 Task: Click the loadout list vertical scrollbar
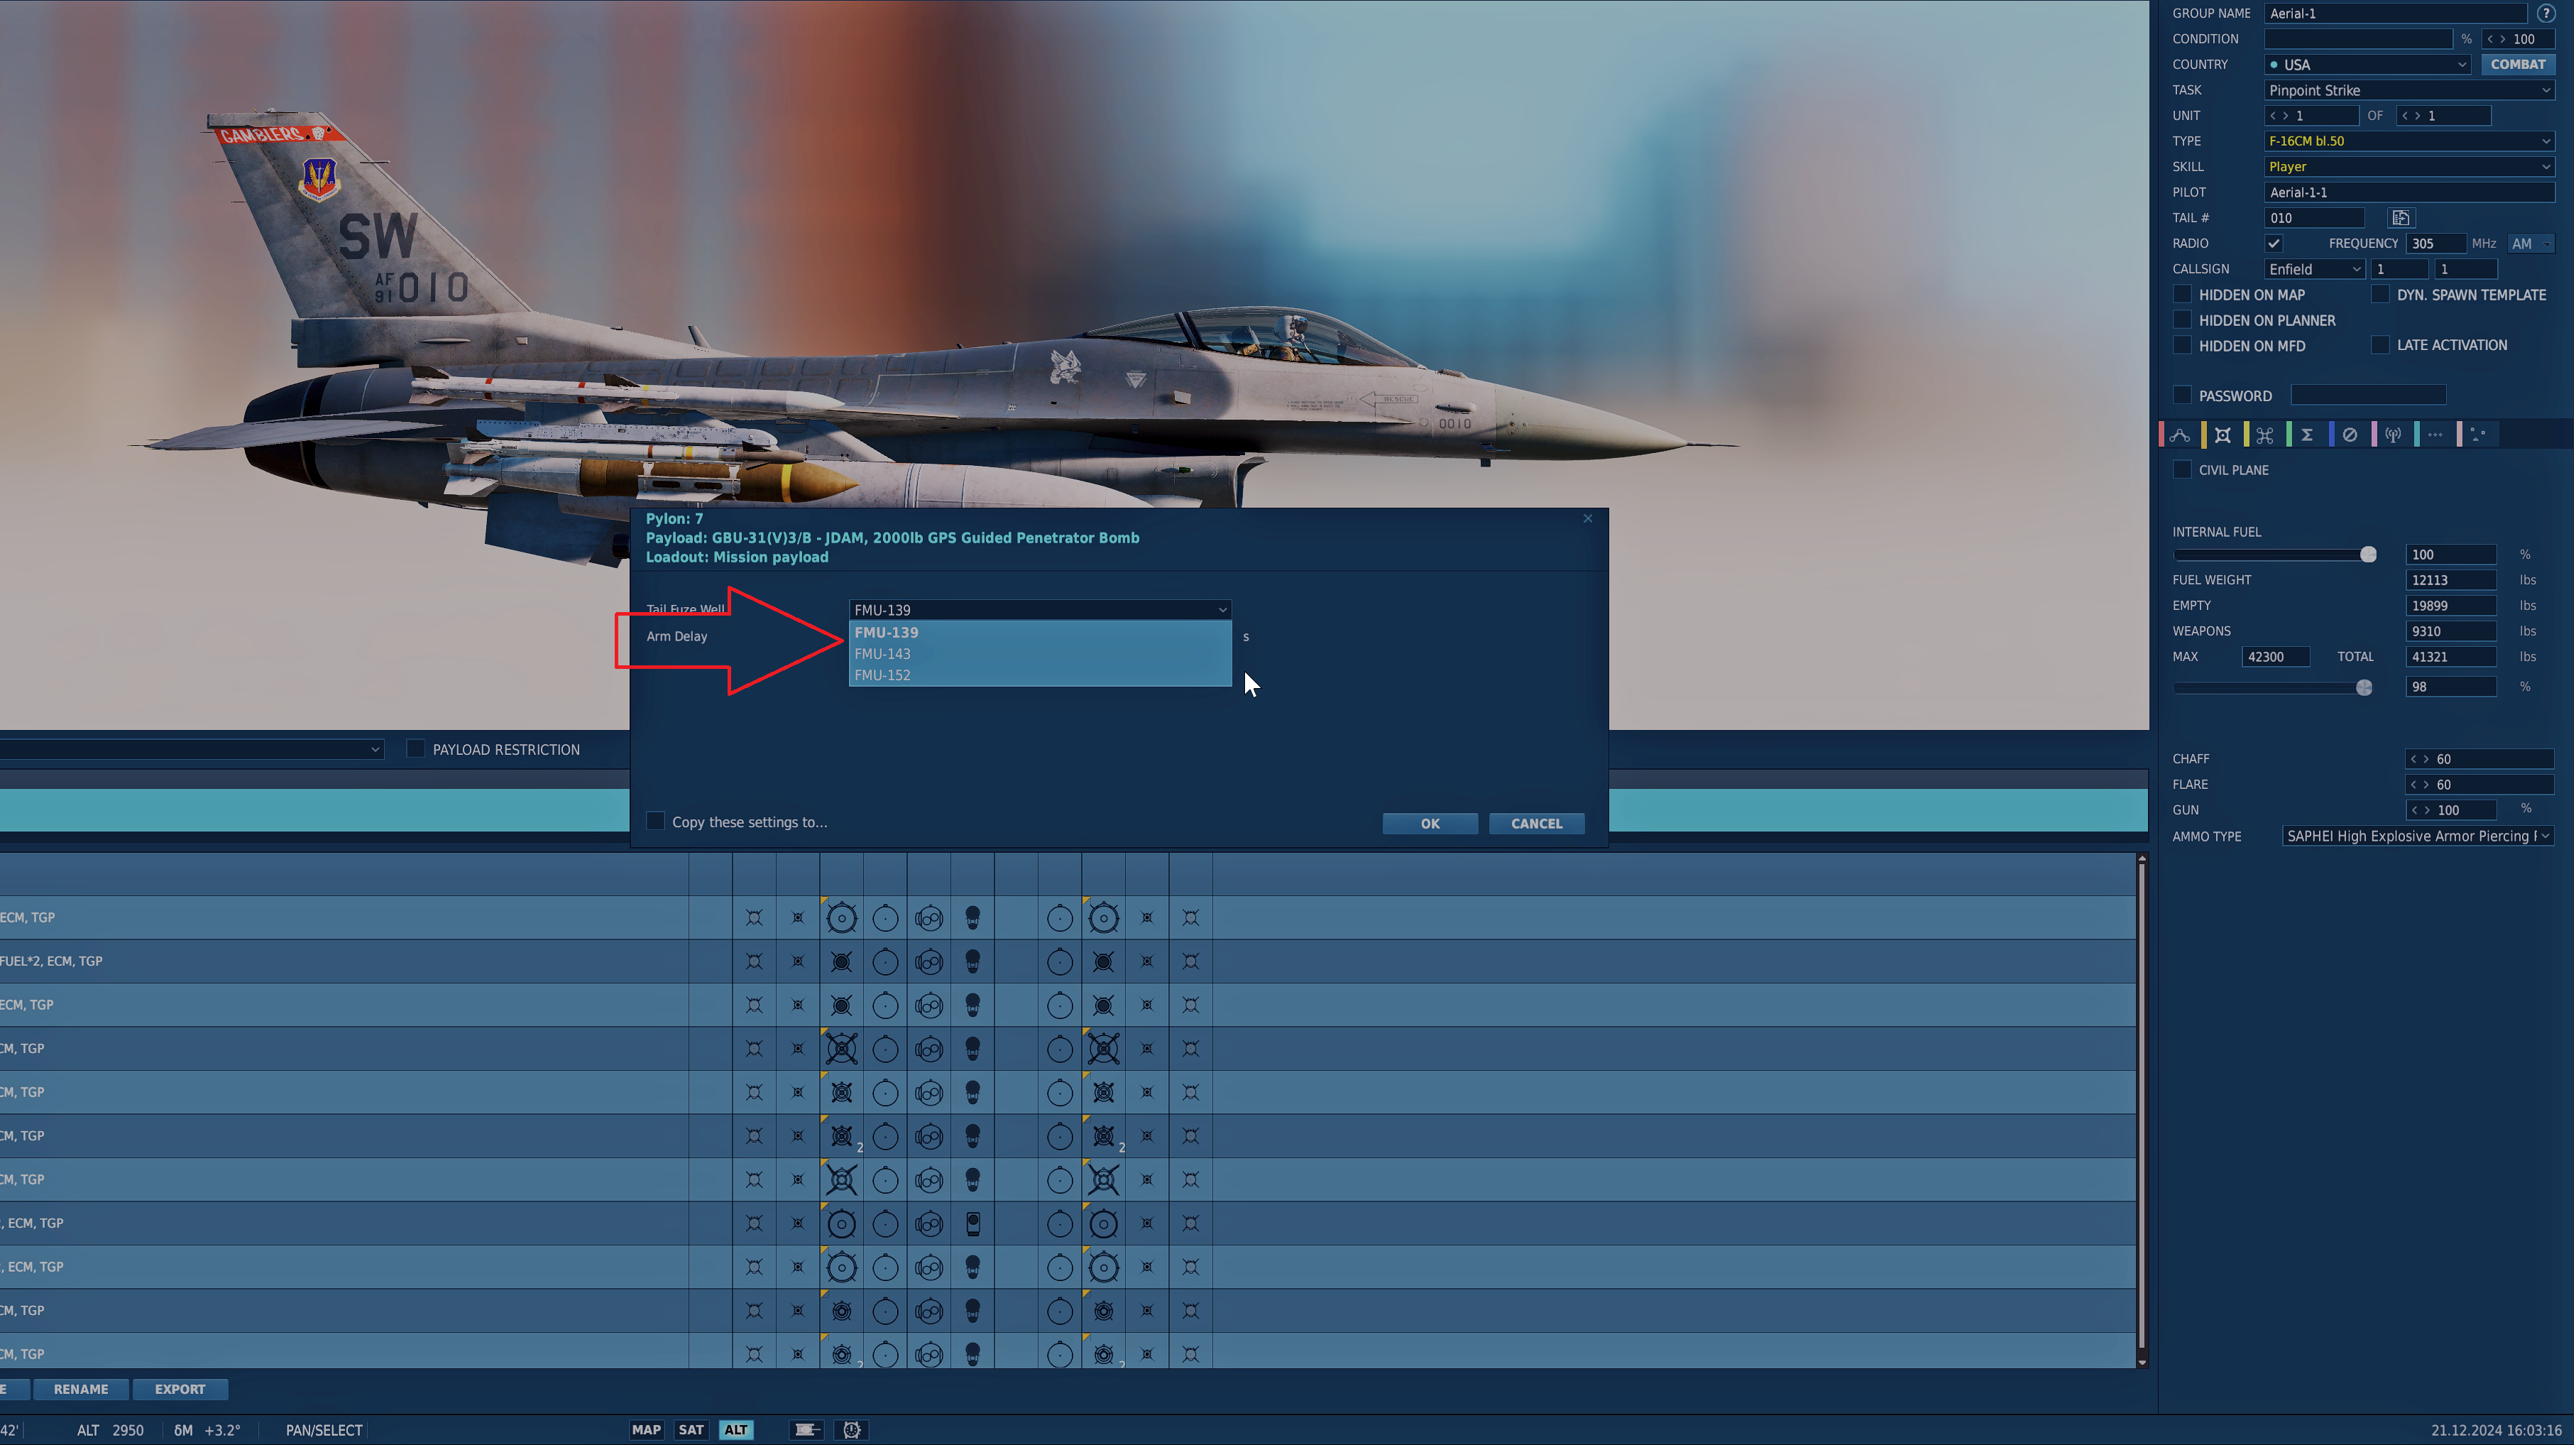(2142, 1110)
